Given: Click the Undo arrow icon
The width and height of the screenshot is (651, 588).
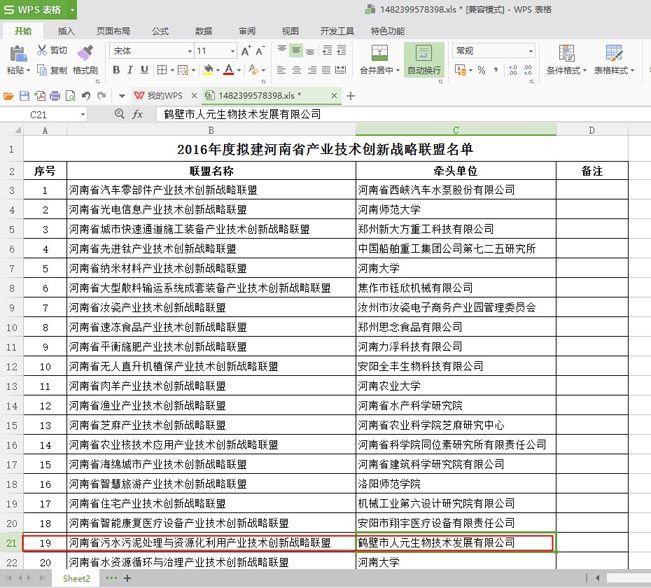Looking at the screenshot, I should click(87, 96).
